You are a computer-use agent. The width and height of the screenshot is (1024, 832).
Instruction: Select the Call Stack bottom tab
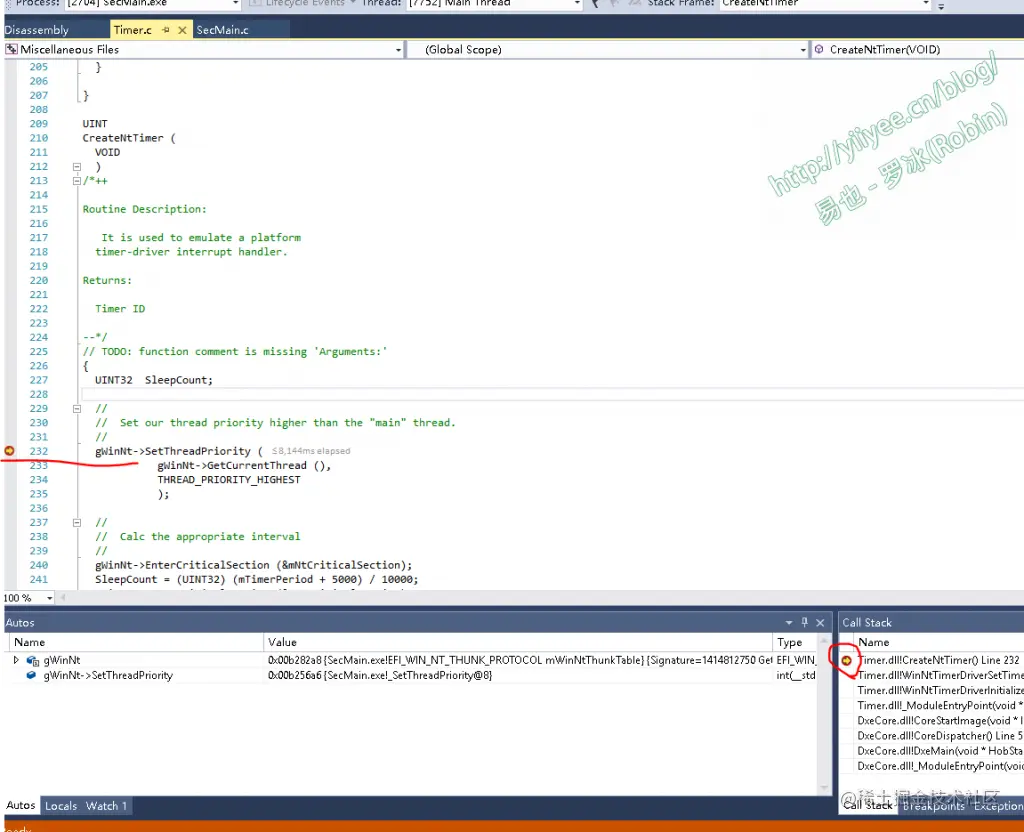tap(868, 805)
